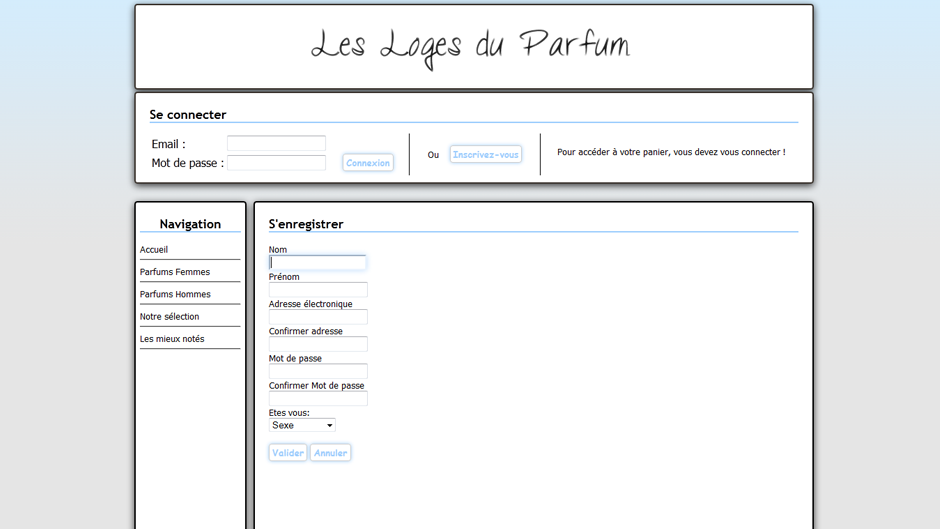
Task: Click the Connexion button
Action: [x=368, y=163]
